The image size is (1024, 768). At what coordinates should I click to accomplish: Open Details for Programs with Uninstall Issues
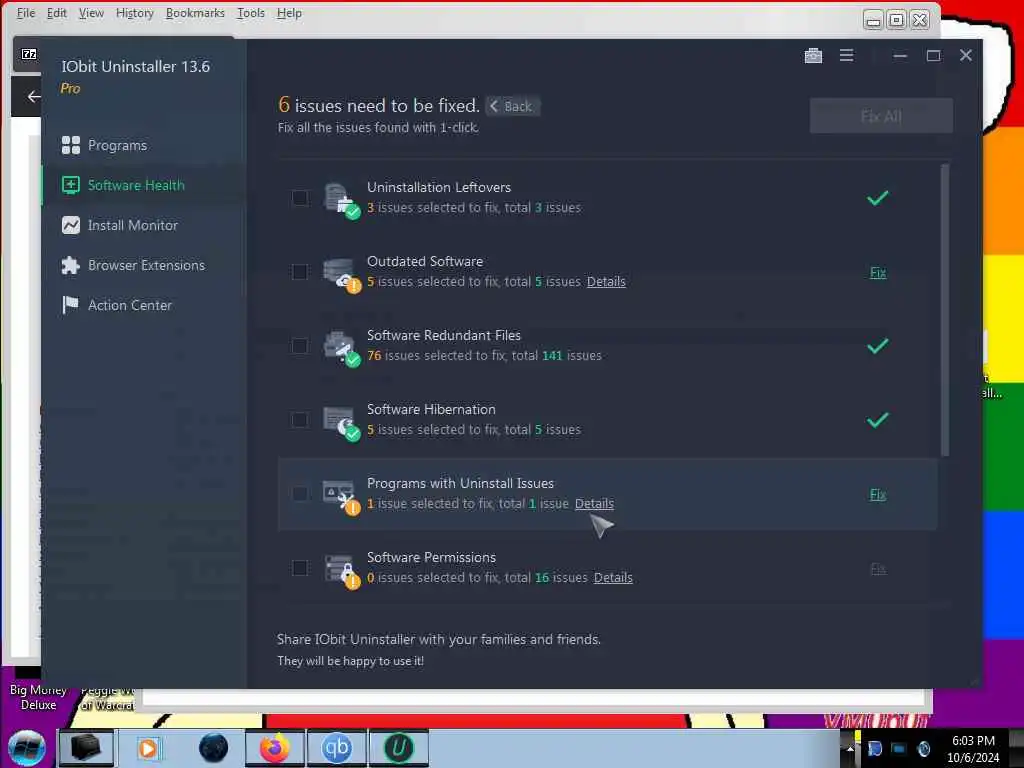(x=594, y=504)
